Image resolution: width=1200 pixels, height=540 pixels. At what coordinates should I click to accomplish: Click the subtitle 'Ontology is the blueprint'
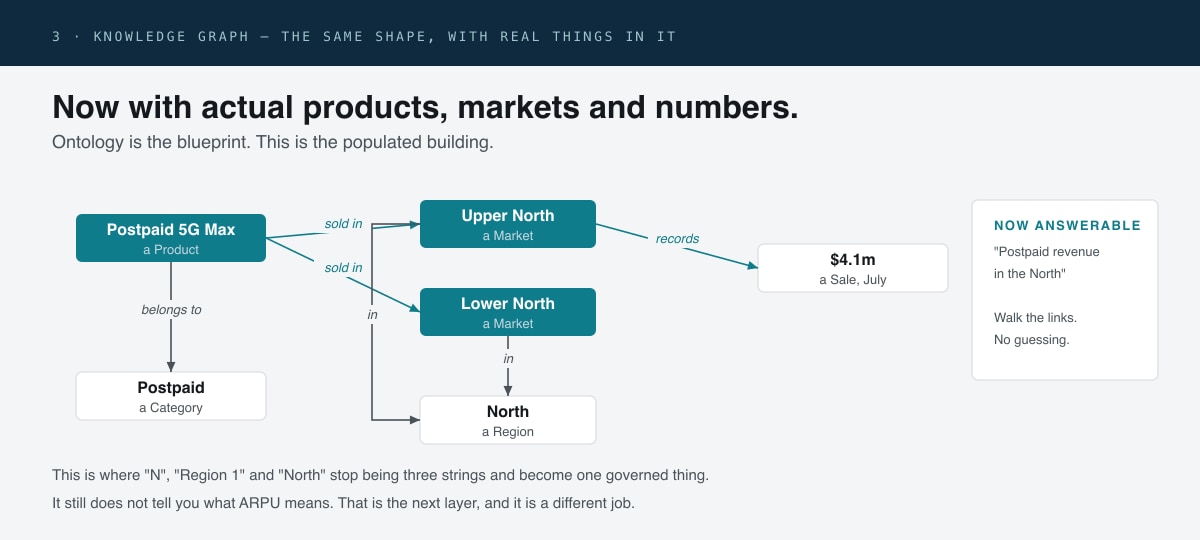[273, 142]
